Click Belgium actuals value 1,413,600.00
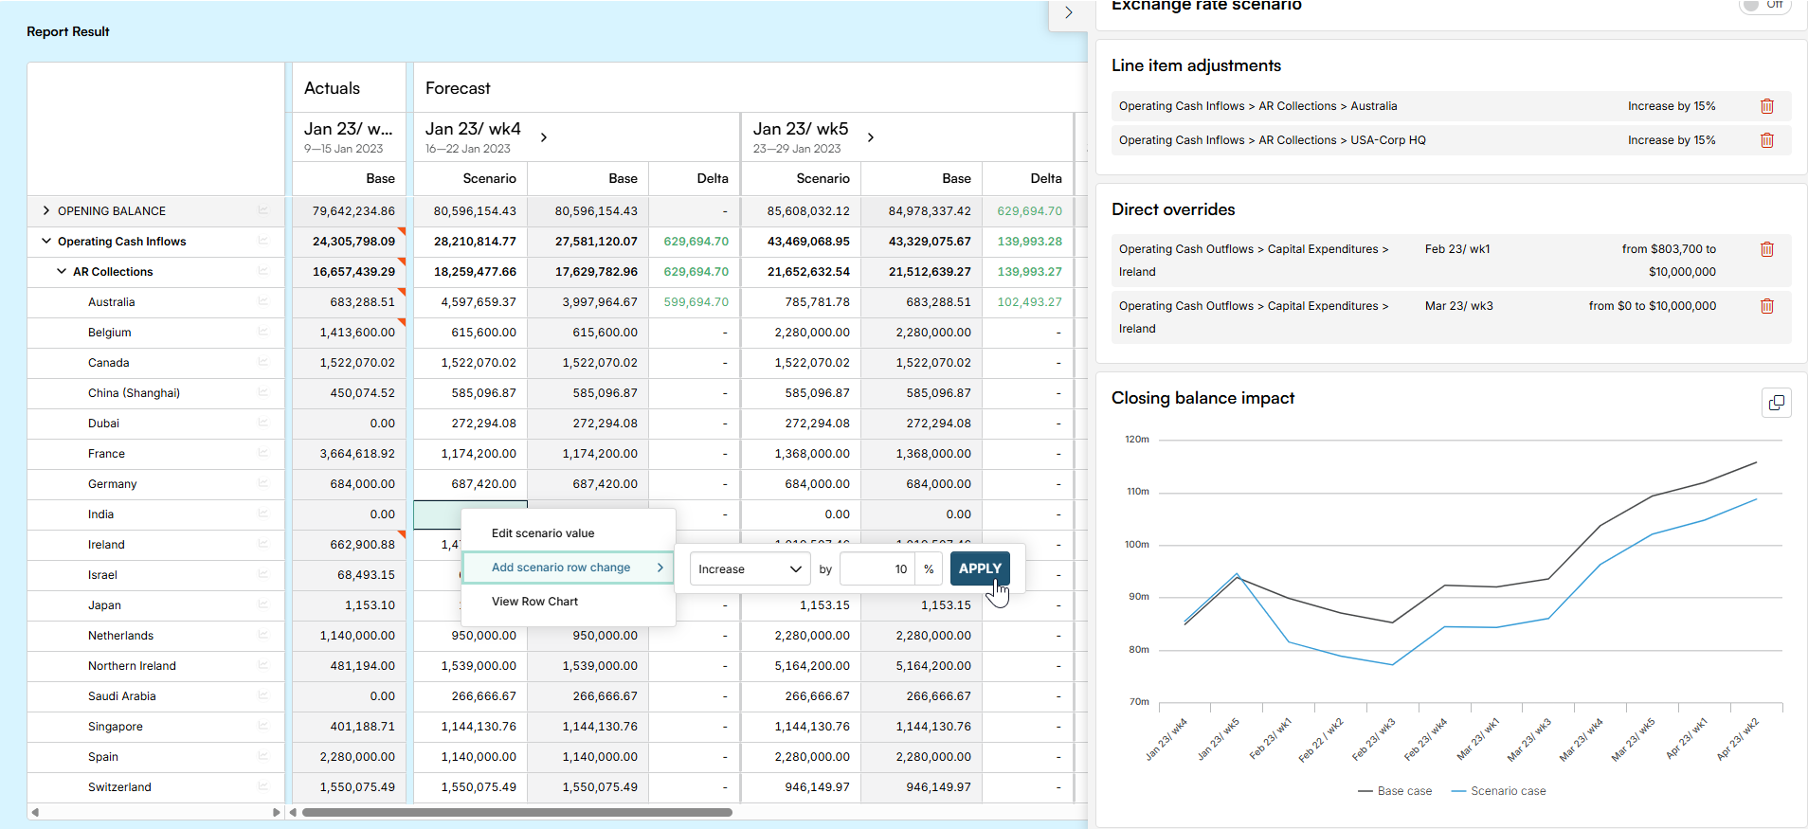Screen dimensions: 1808x830 [x=357, y=332]
